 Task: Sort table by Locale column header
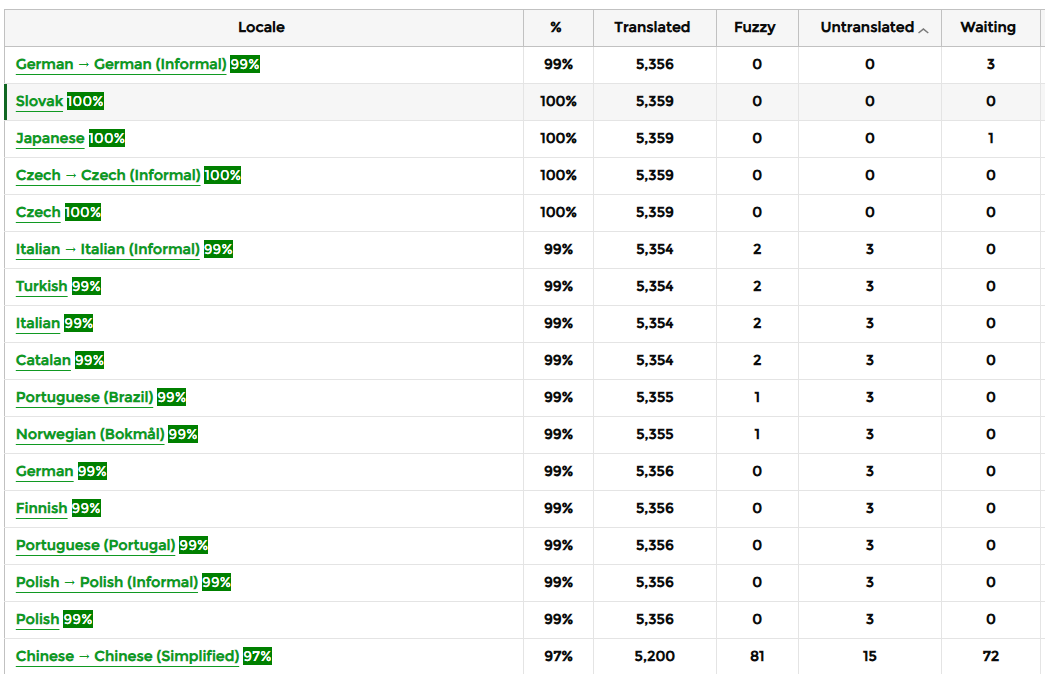[261, 28]
